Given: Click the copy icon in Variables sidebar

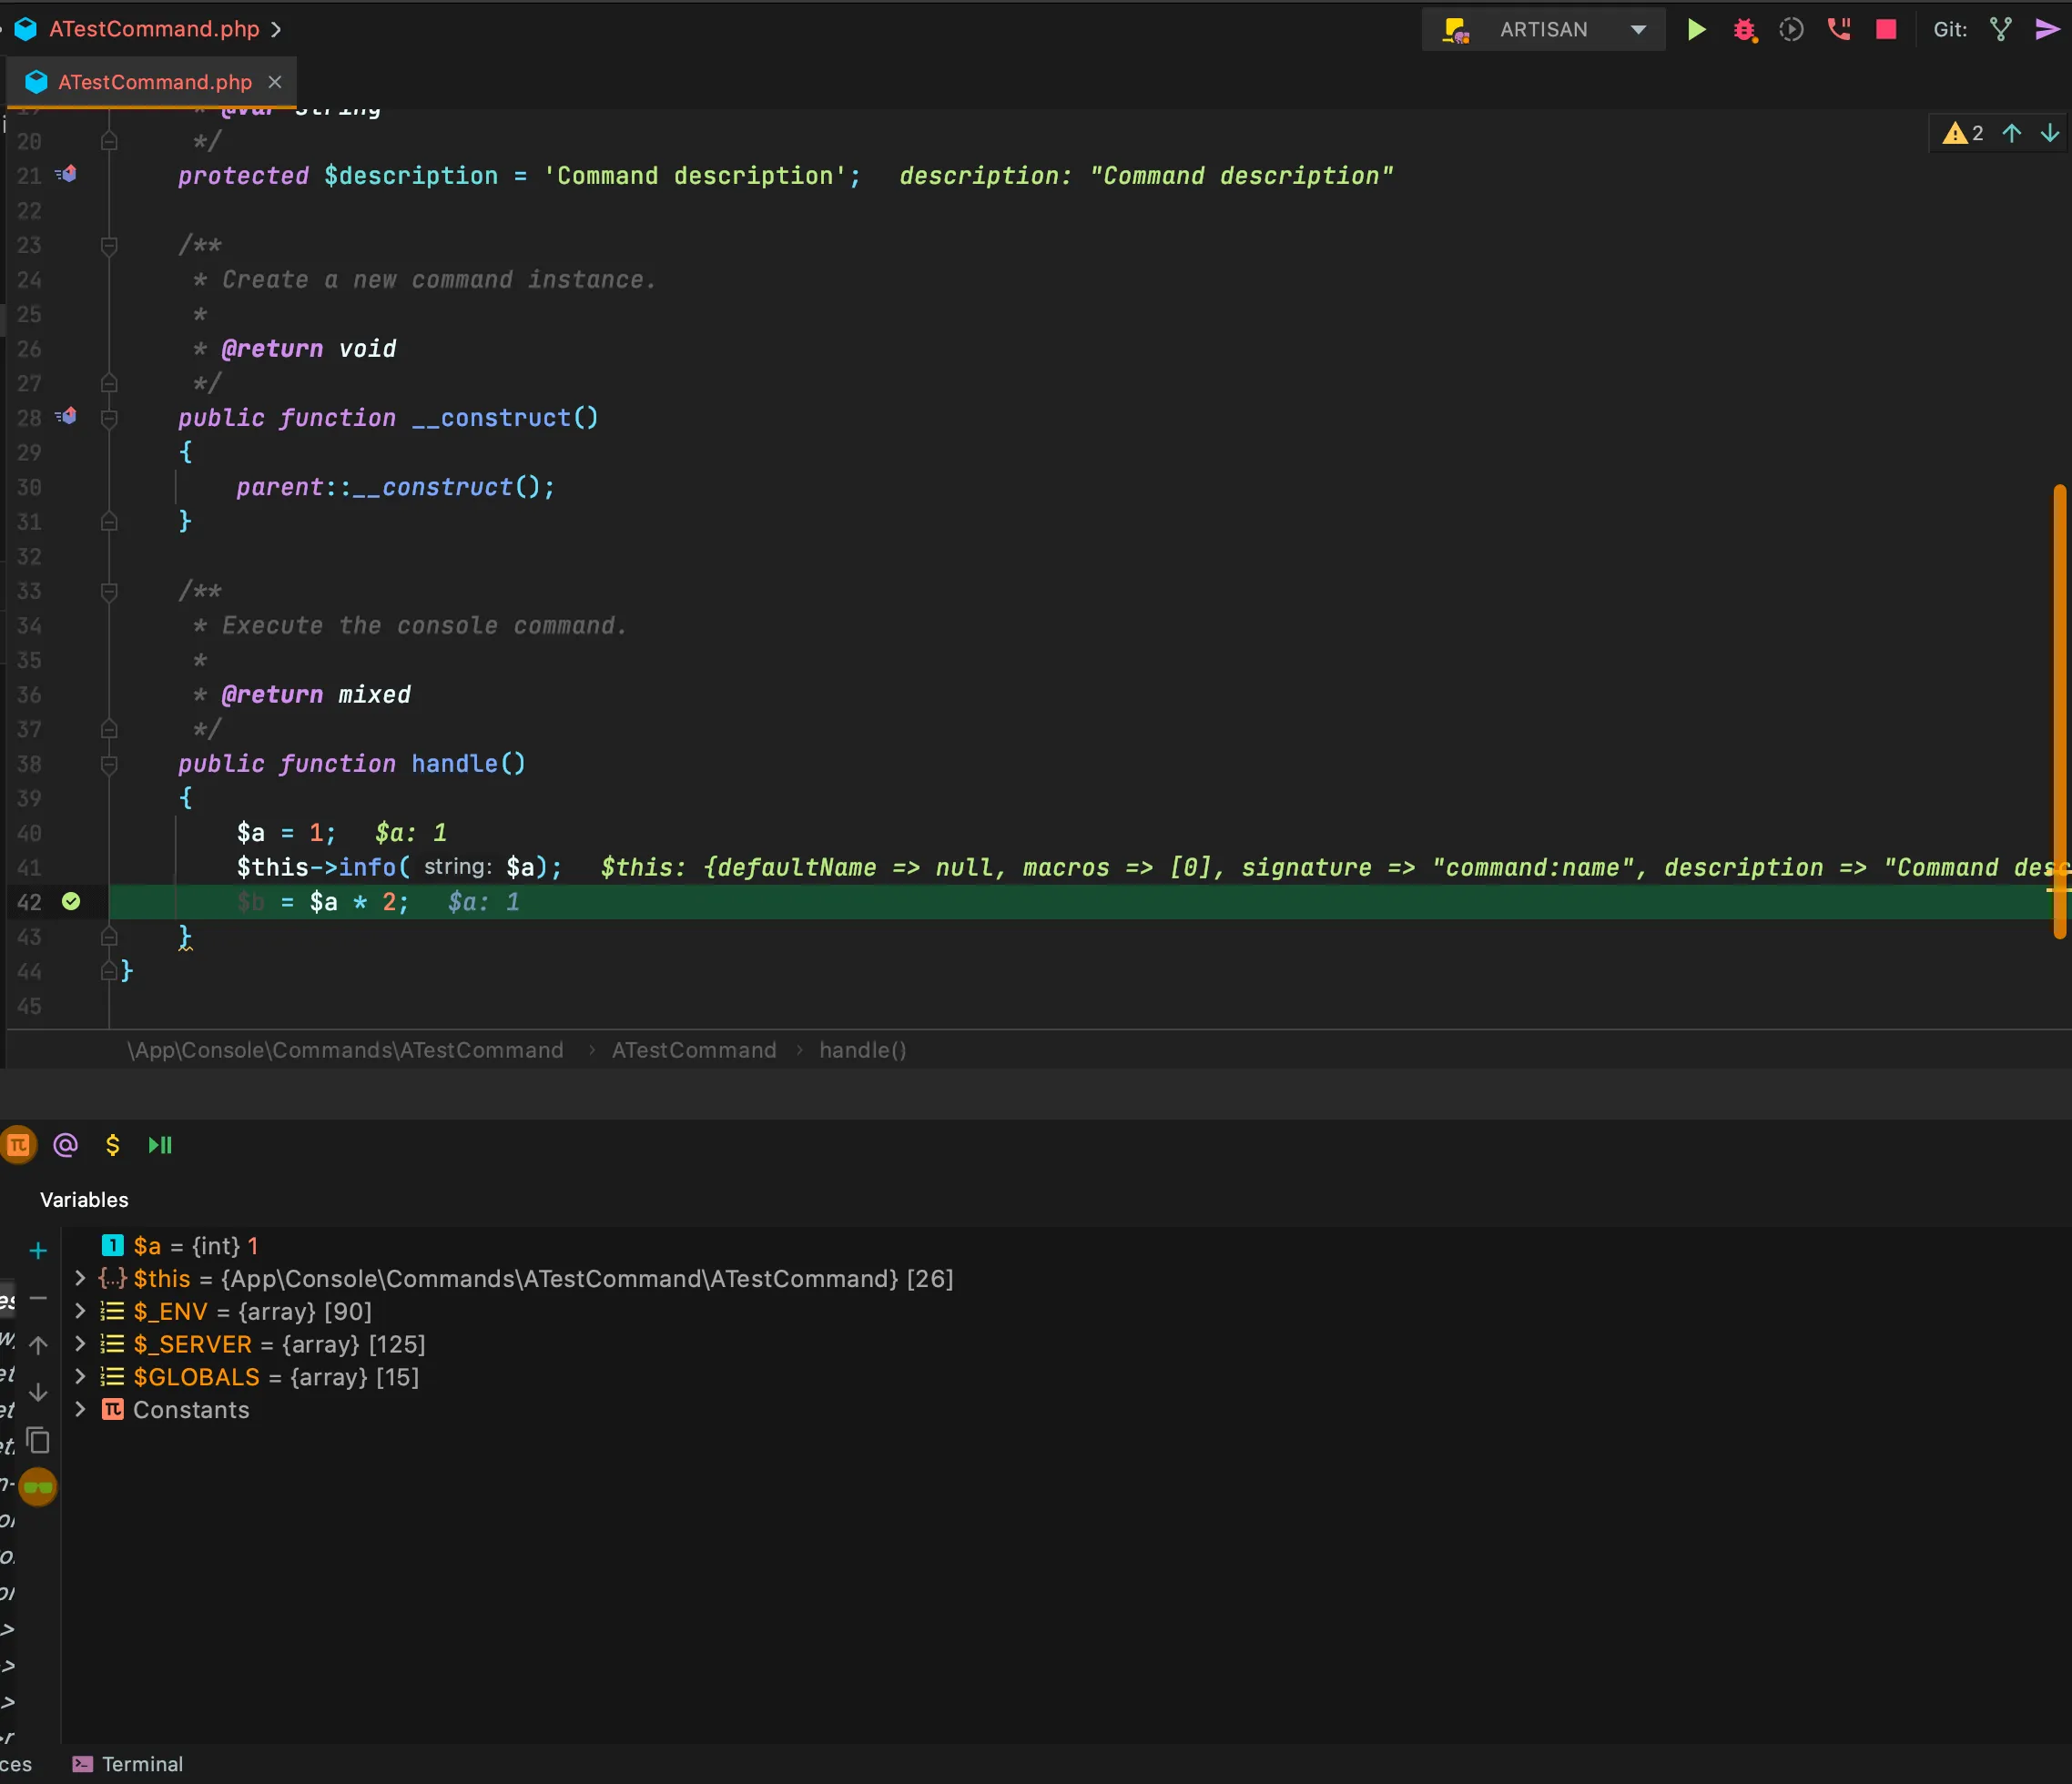Looking at the screenshot, I should [x=38, y=1440].
